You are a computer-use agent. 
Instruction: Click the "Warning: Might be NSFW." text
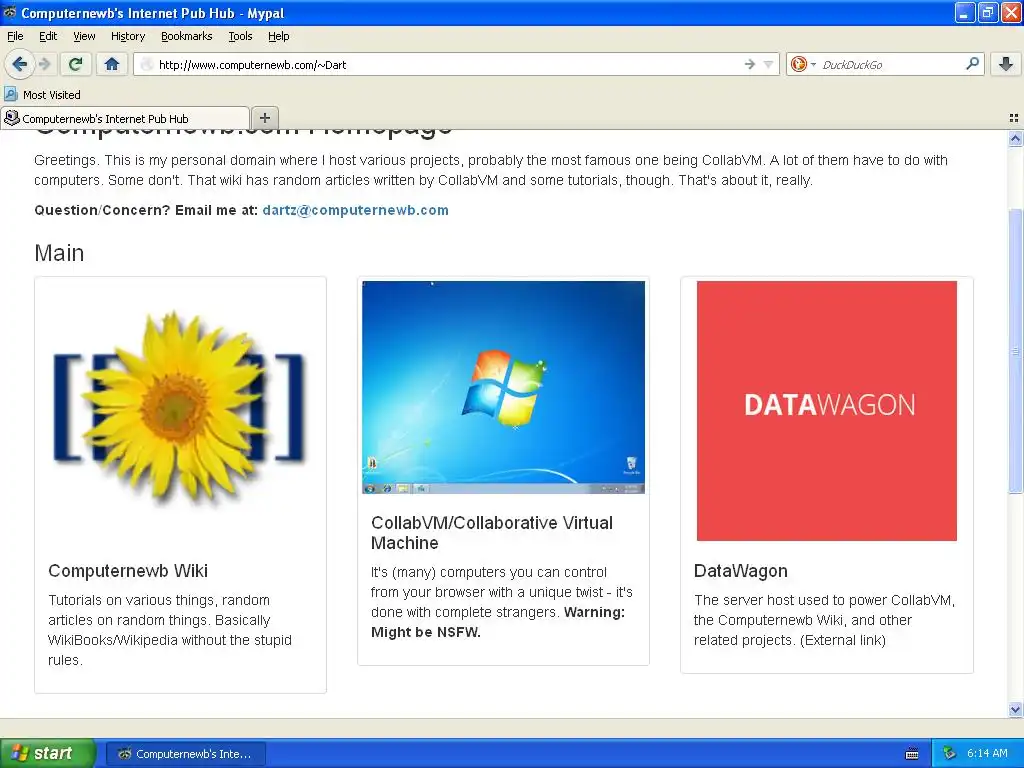click(x=498, y=622)
